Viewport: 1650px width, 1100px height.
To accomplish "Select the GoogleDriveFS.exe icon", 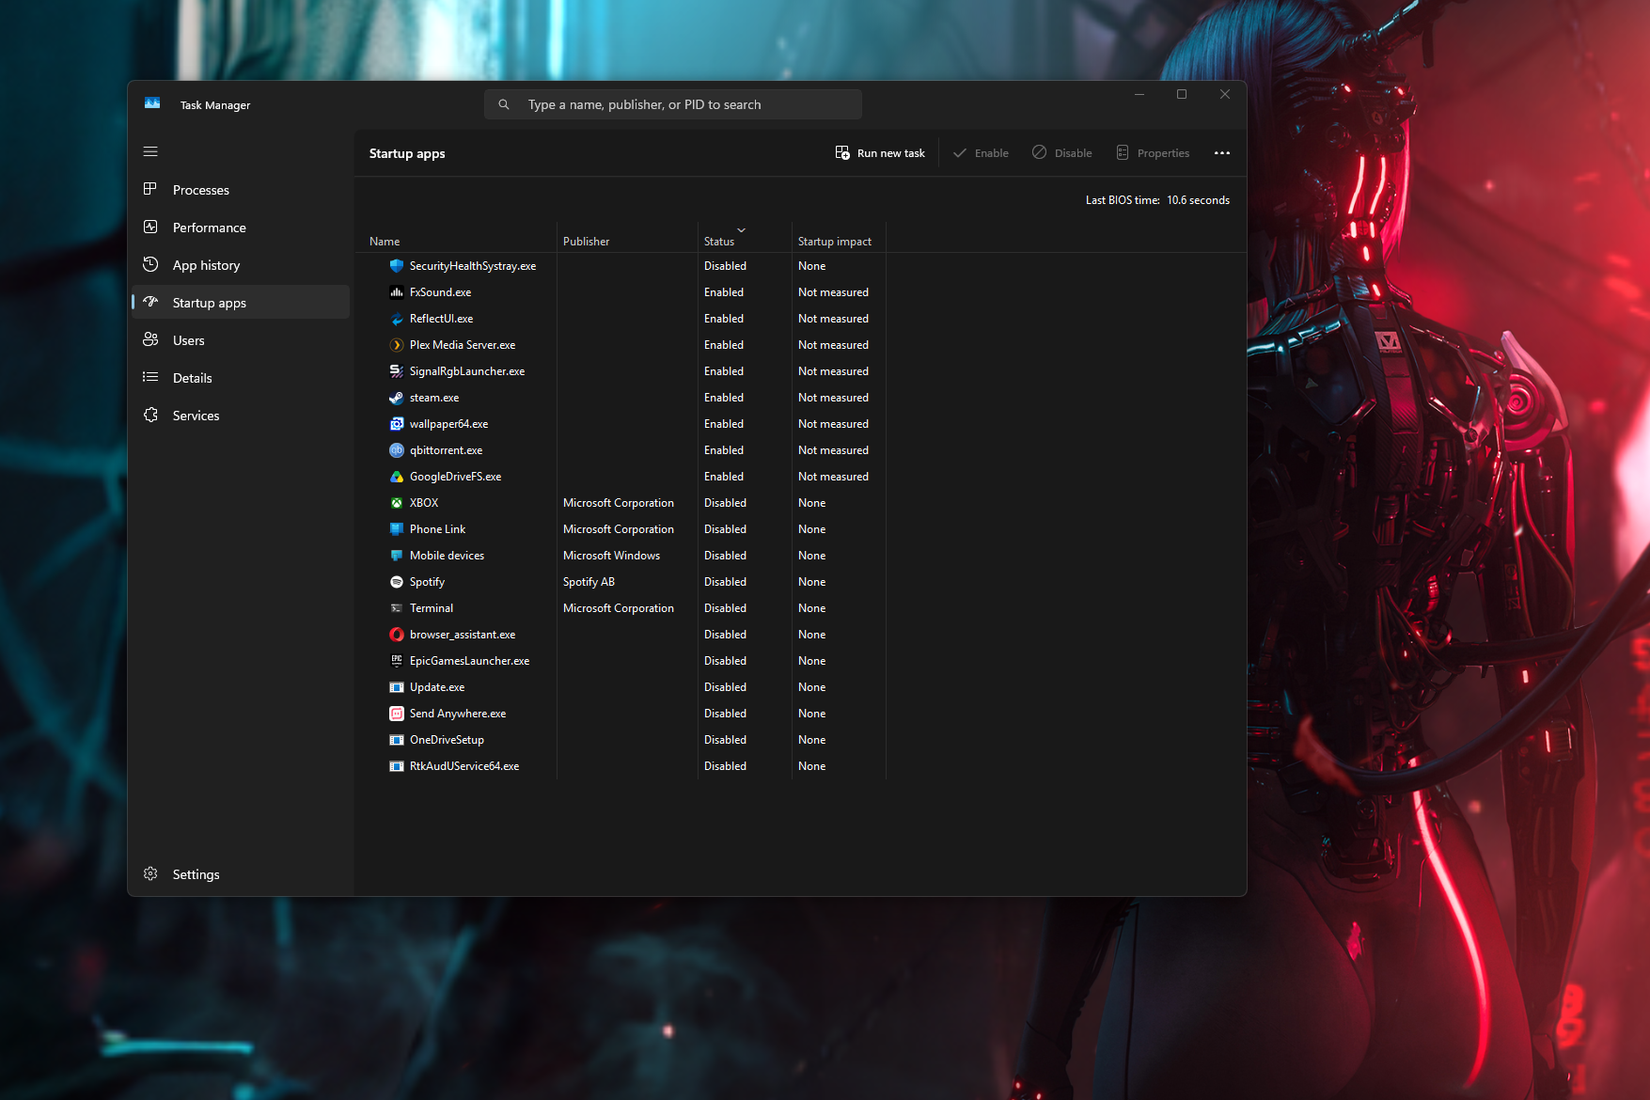I will click(397, 477).
